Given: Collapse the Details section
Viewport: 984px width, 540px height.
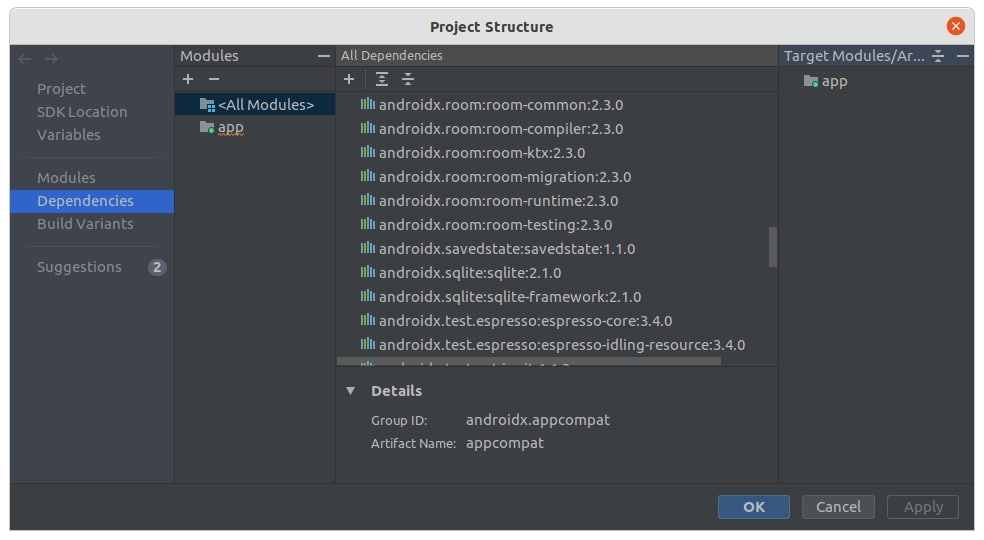Looking at the screenshot, I should point(350,391).
